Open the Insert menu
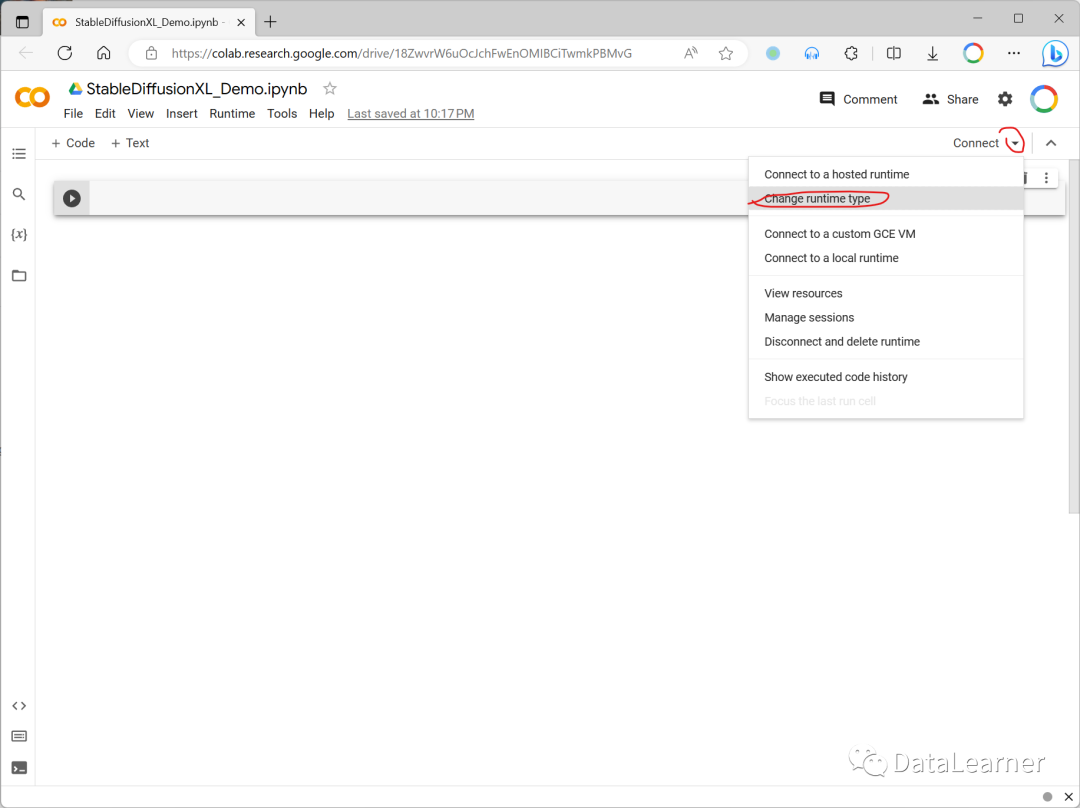 pyautogui.click(x=182, y=114)
